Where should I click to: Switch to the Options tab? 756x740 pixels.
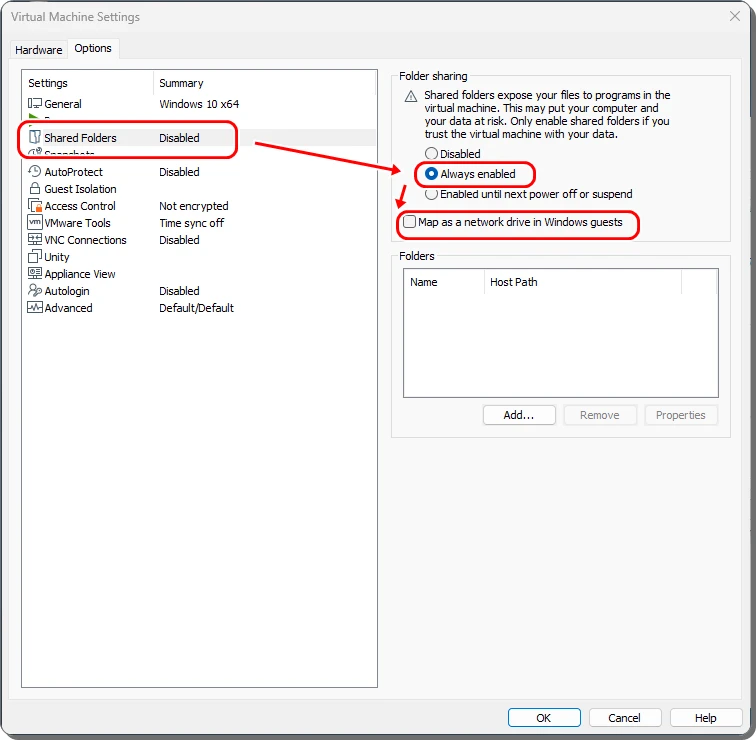coord(93,48)
